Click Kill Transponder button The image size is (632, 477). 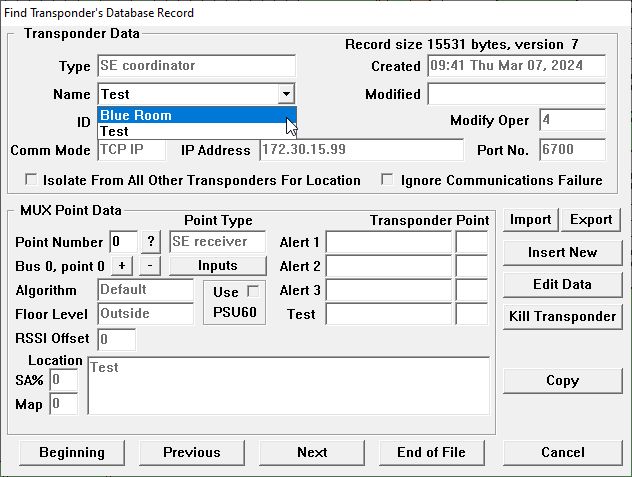[x=561, y=317]
